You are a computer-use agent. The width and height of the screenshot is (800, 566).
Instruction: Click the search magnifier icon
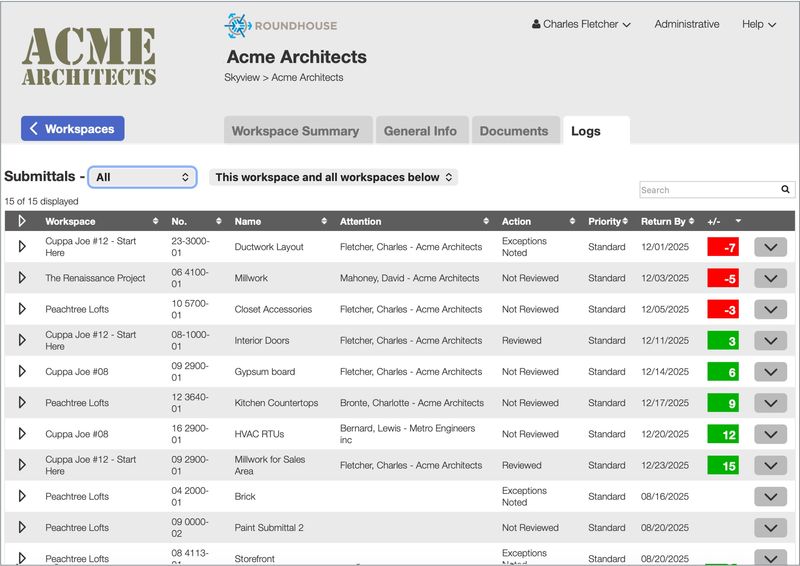click(785, 189)
